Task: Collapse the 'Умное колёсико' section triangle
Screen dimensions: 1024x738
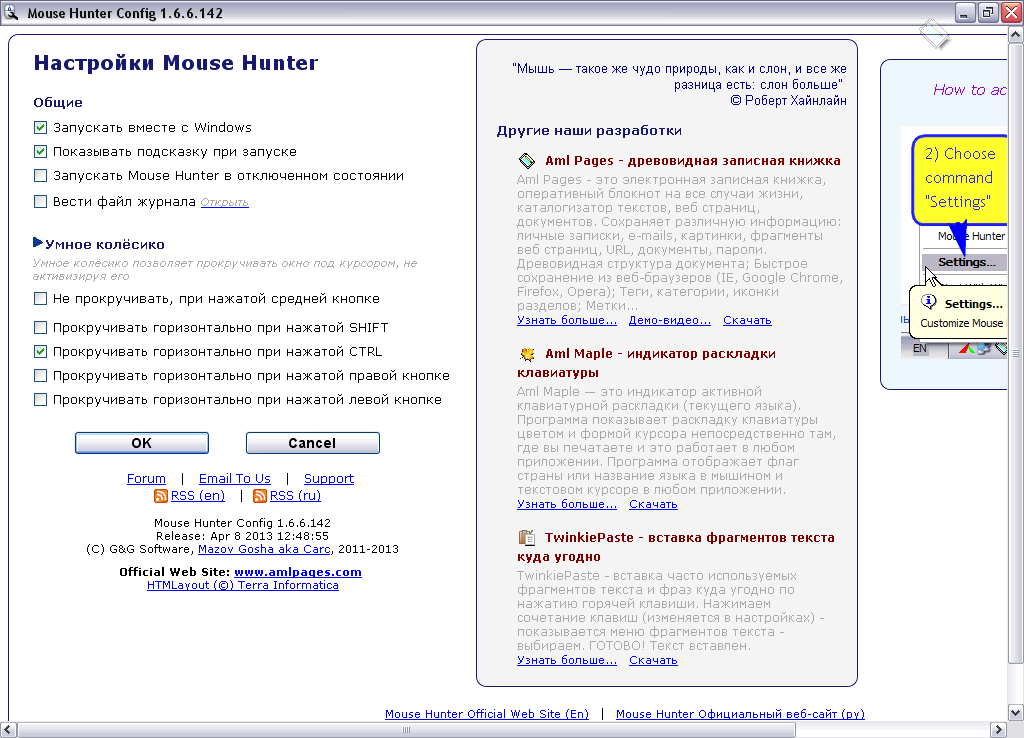Action: point(38,243)
